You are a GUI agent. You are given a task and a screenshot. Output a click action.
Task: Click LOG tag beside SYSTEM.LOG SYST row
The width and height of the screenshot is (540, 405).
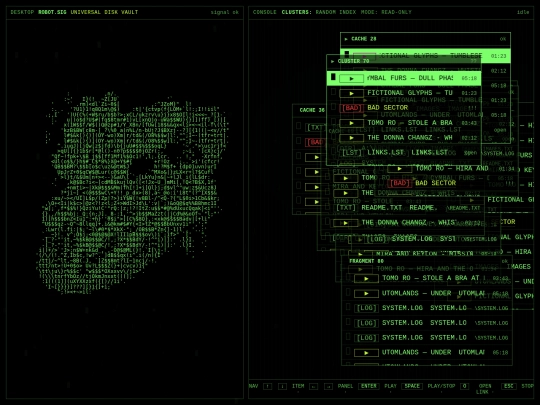(377, 239)
